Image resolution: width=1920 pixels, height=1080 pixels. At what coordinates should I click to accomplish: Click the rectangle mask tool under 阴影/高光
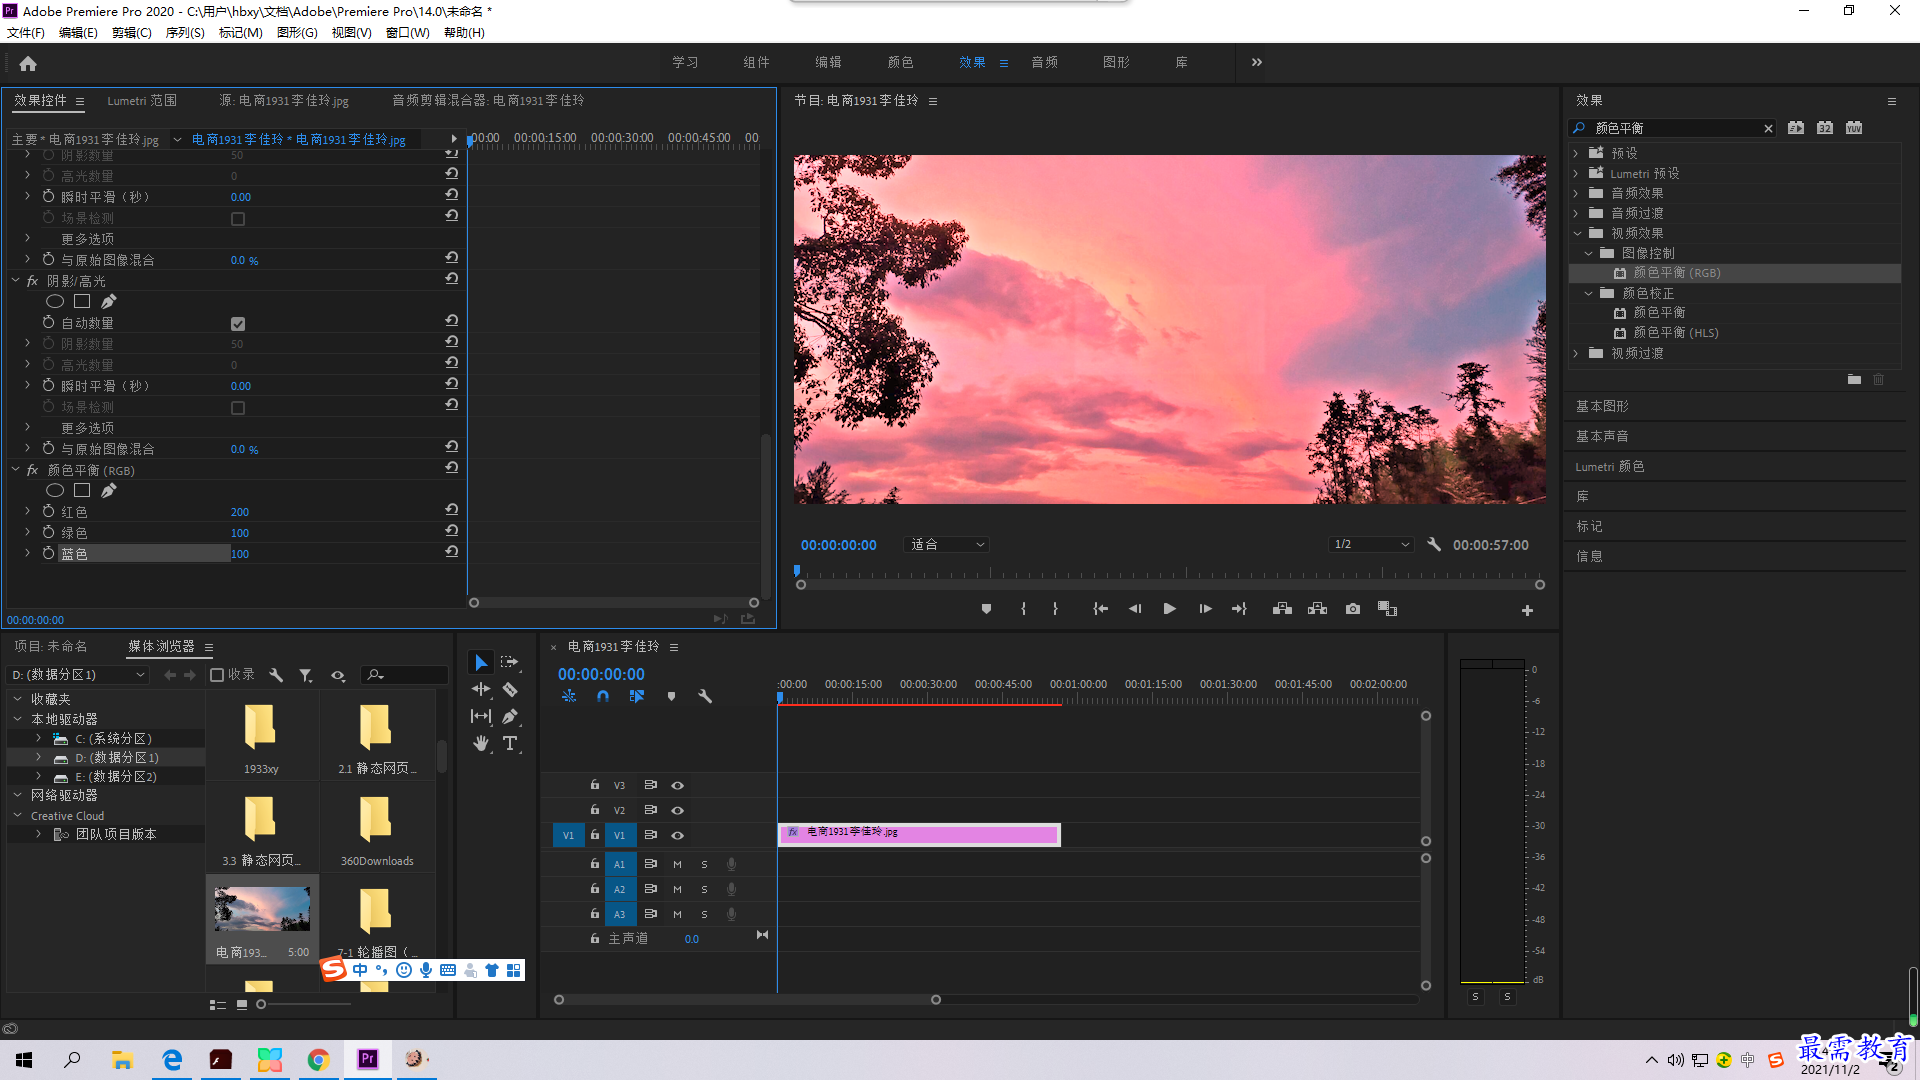tap(82, 301)
